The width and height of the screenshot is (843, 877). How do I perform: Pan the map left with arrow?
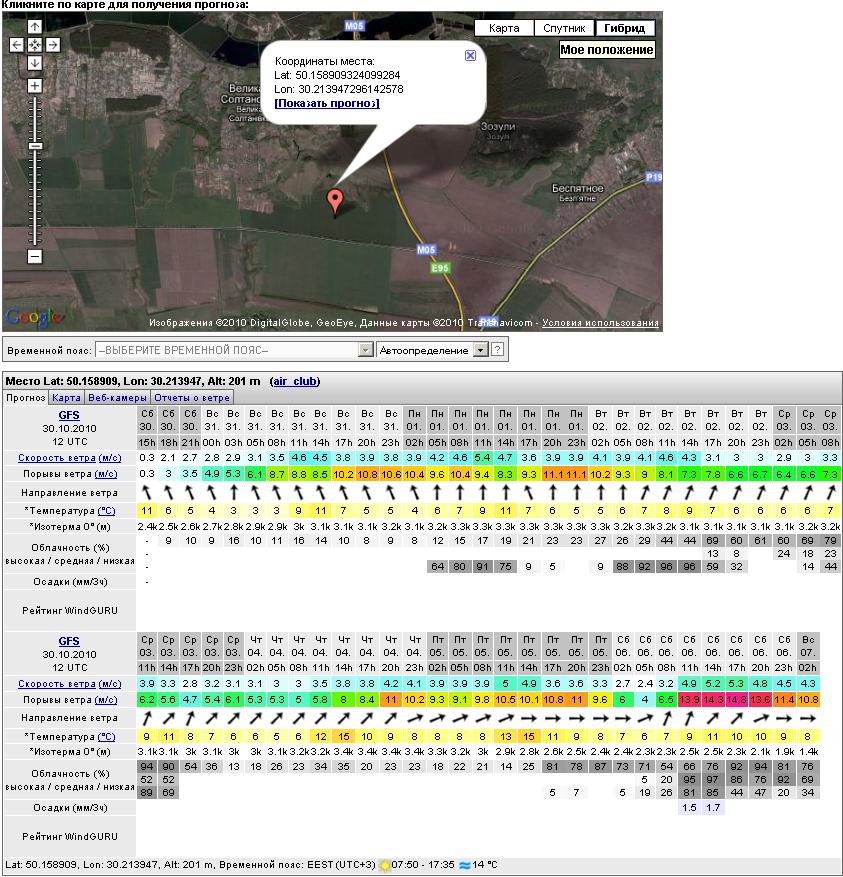[17, 45]
